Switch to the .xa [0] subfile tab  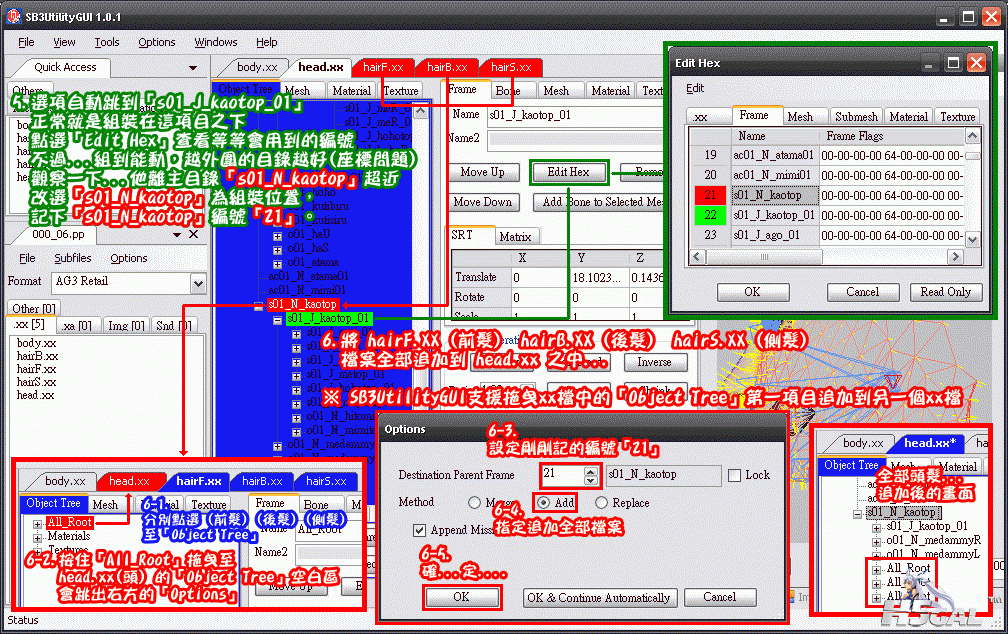pyautogui.click(x=77, y=326)
